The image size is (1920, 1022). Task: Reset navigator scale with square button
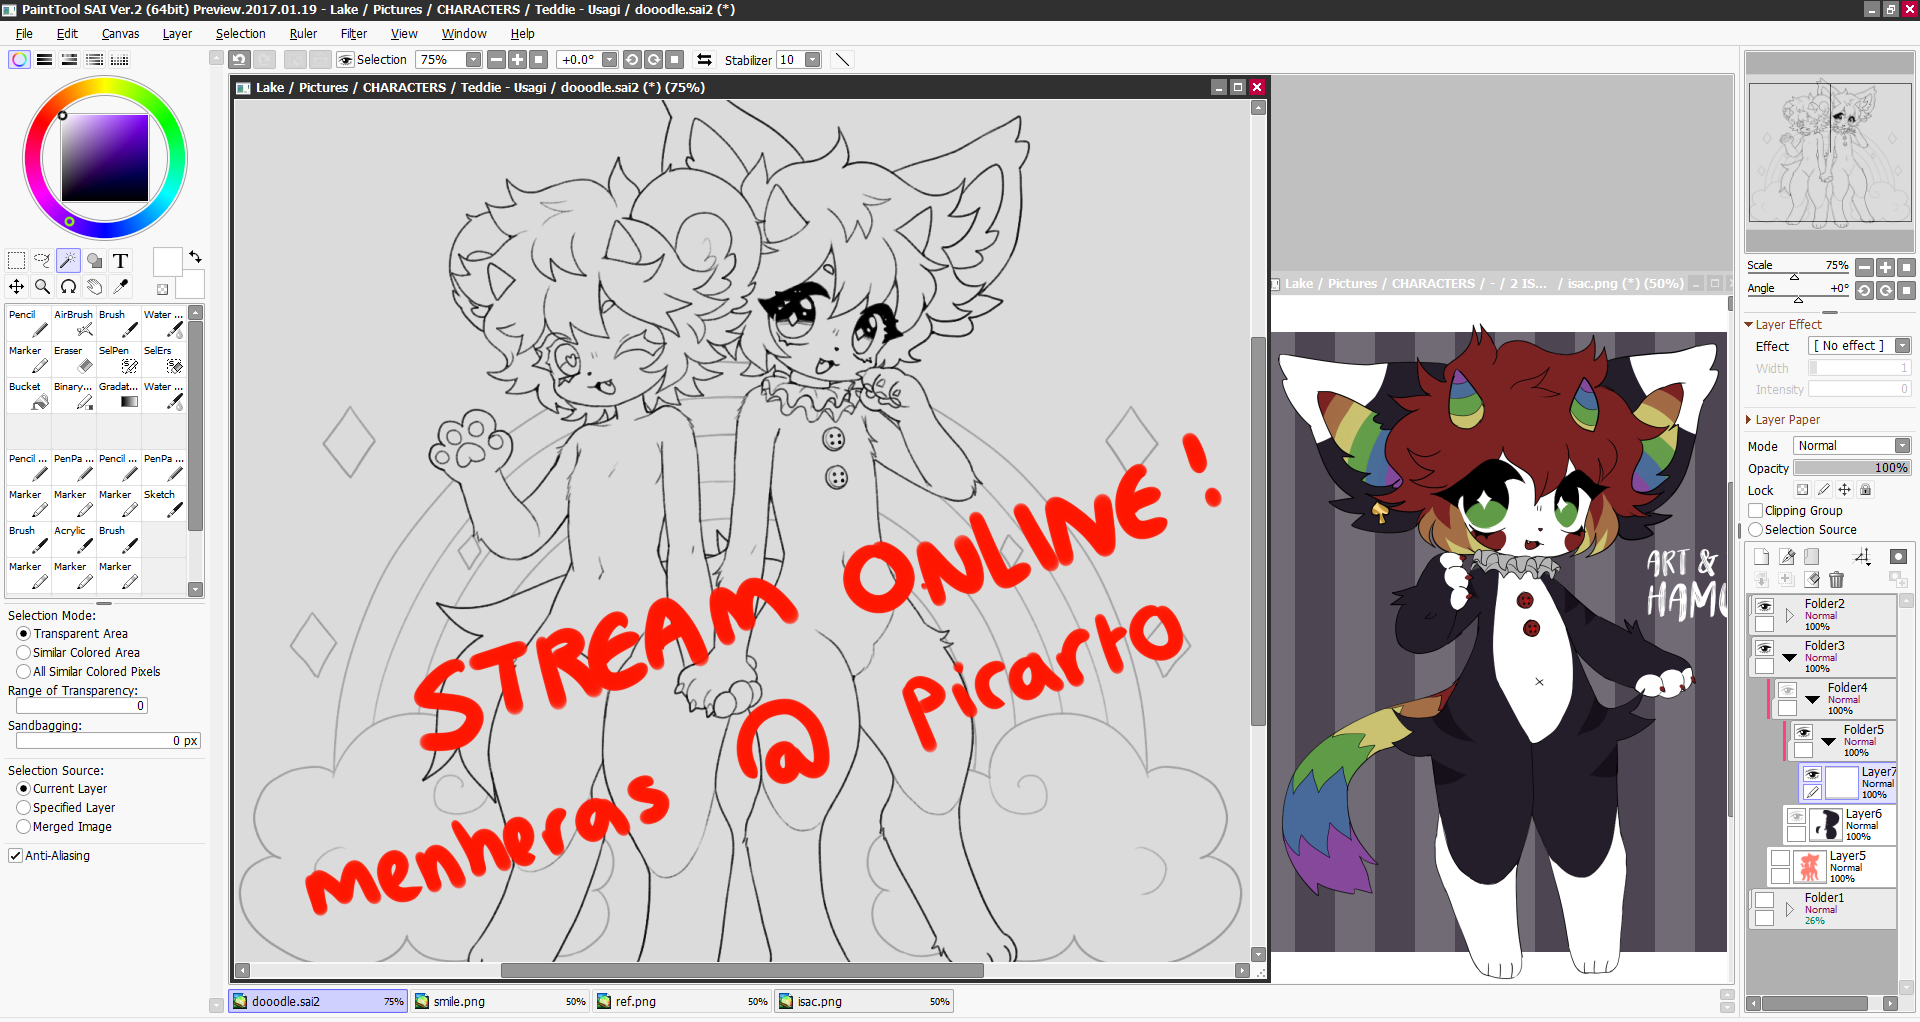[1907, 267]
